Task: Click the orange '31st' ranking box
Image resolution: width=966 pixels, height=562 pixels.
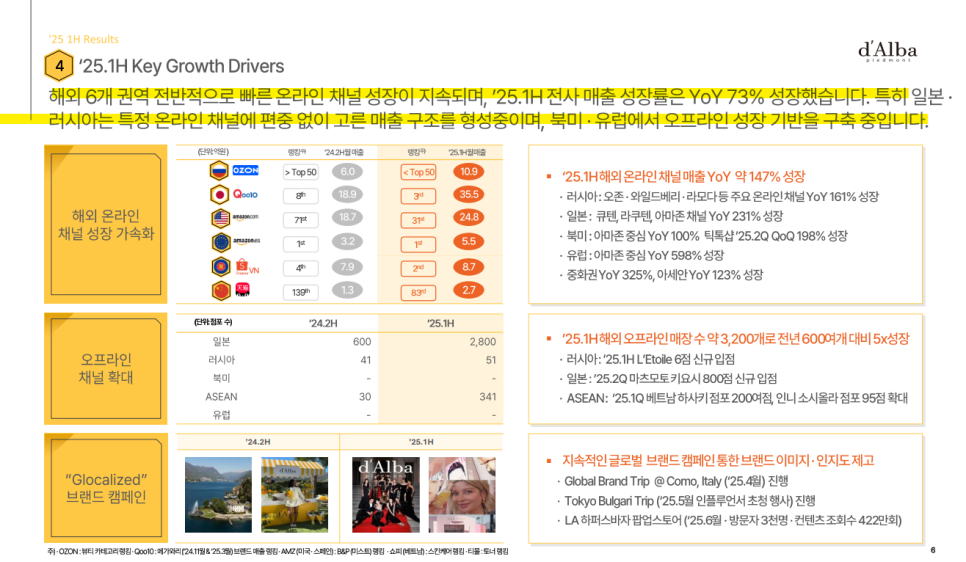Action: 418,220
